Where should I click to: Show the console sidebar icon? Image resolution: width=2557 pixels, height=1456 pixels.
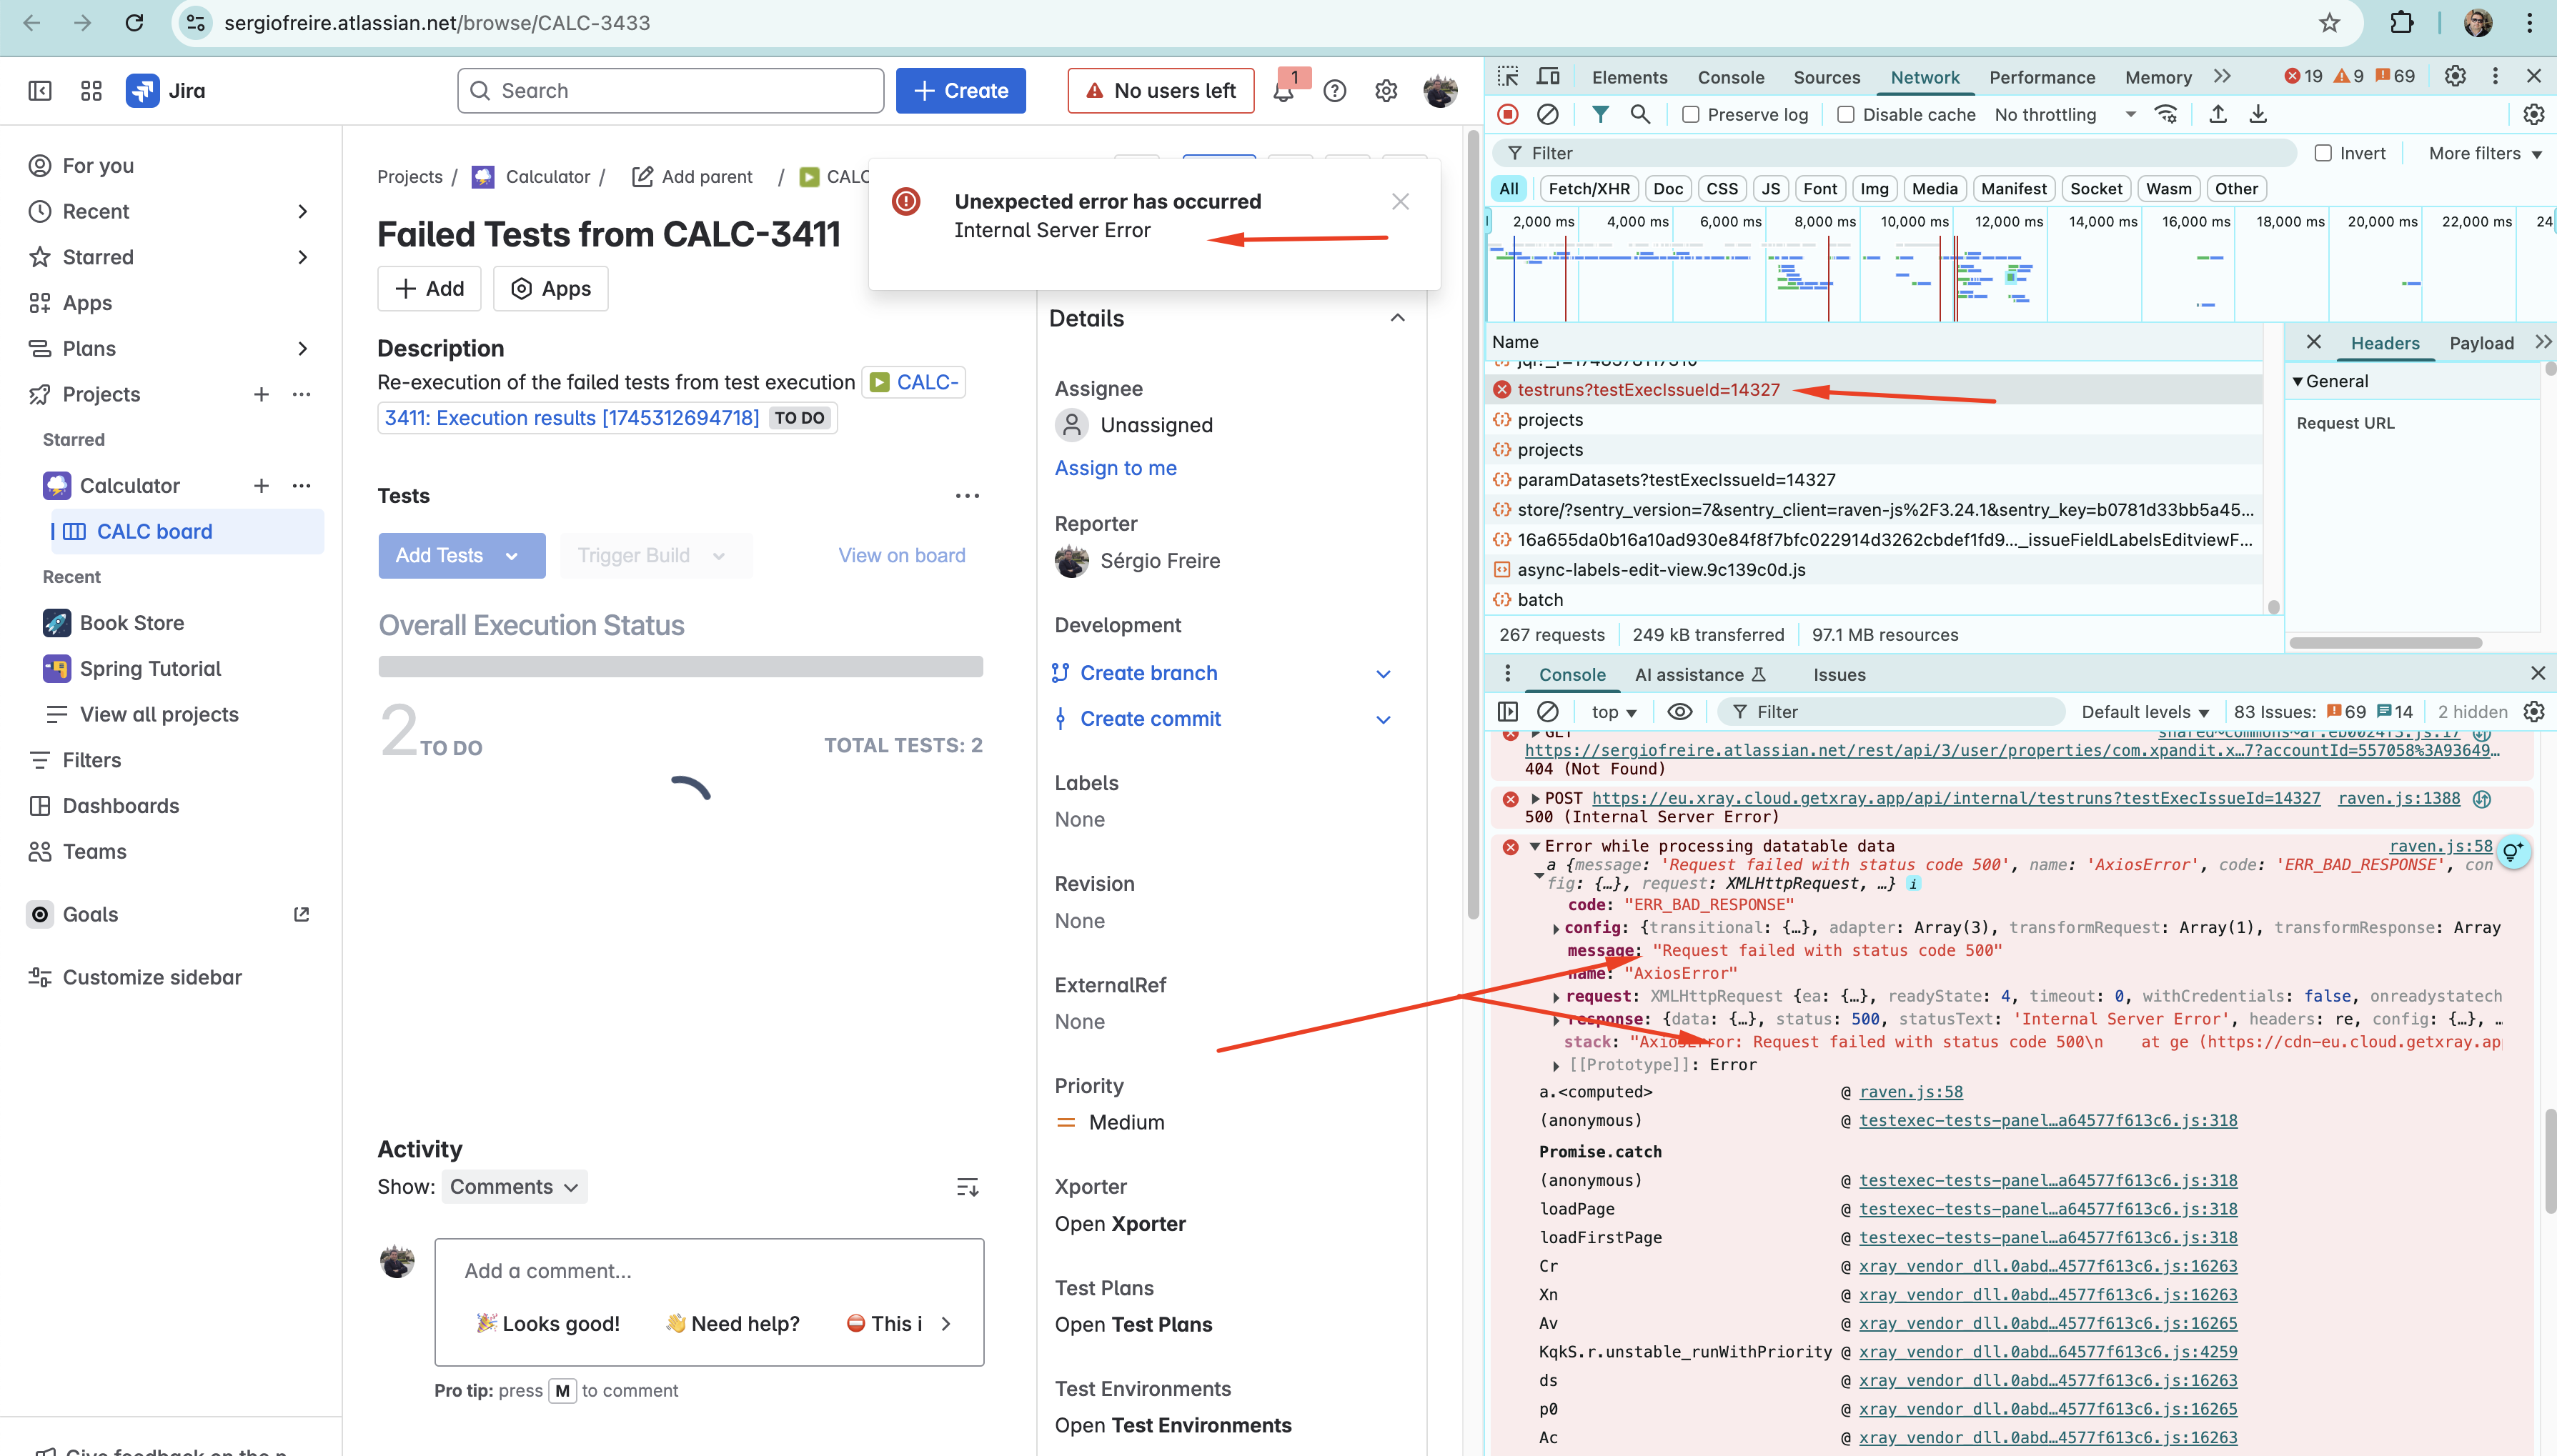pyautogui.click(x=1508, y=712)
